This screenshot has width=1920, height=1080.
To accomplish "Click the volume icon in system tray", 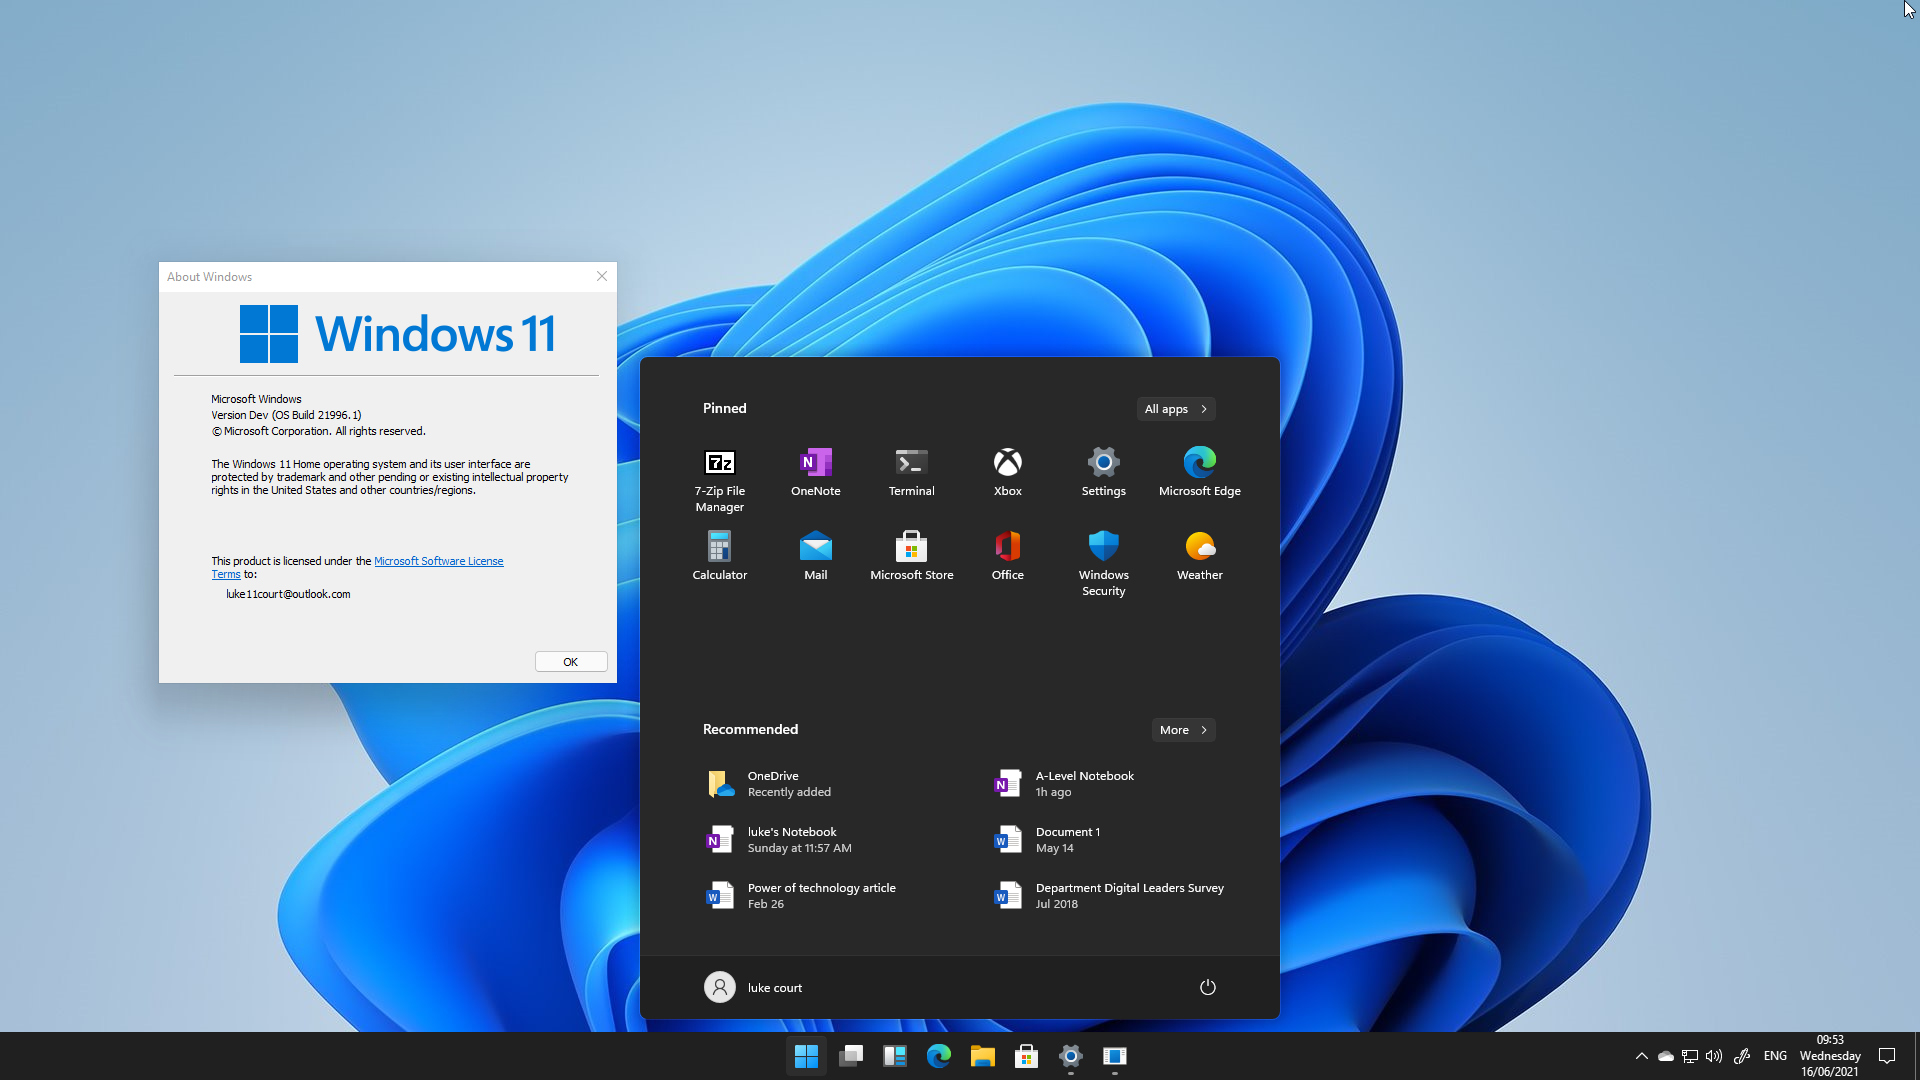I will (1714, 1056).
